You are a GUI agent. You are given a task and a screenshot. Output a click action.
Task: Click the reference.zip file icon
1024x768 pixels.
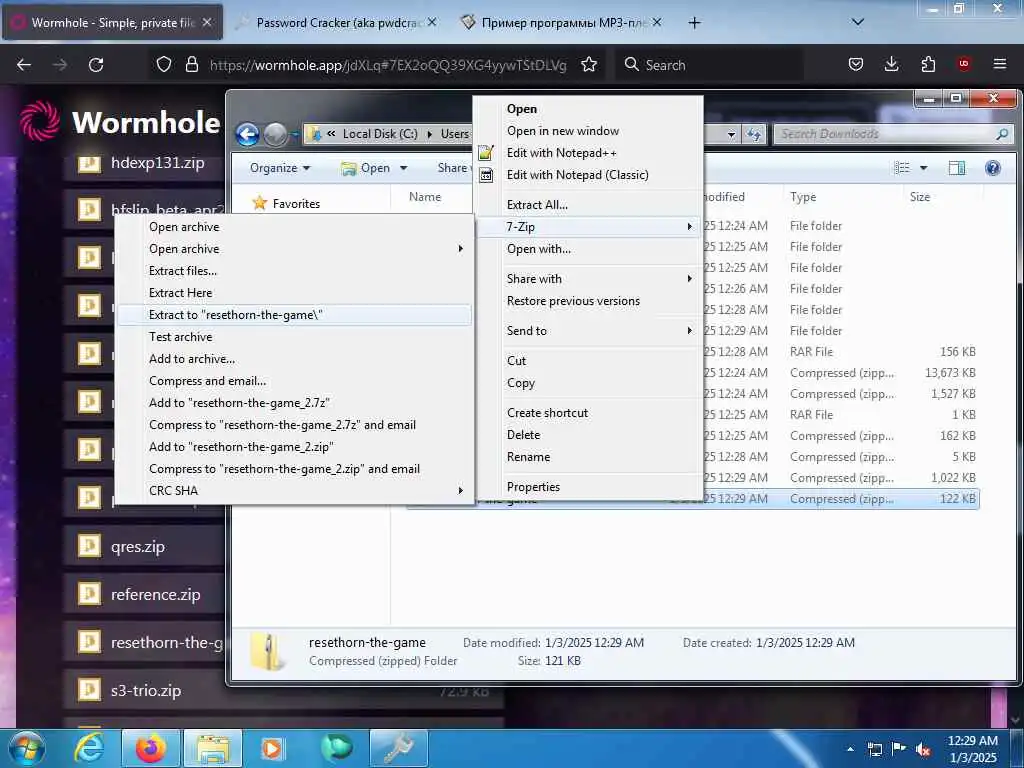click(x=89, y=594)
